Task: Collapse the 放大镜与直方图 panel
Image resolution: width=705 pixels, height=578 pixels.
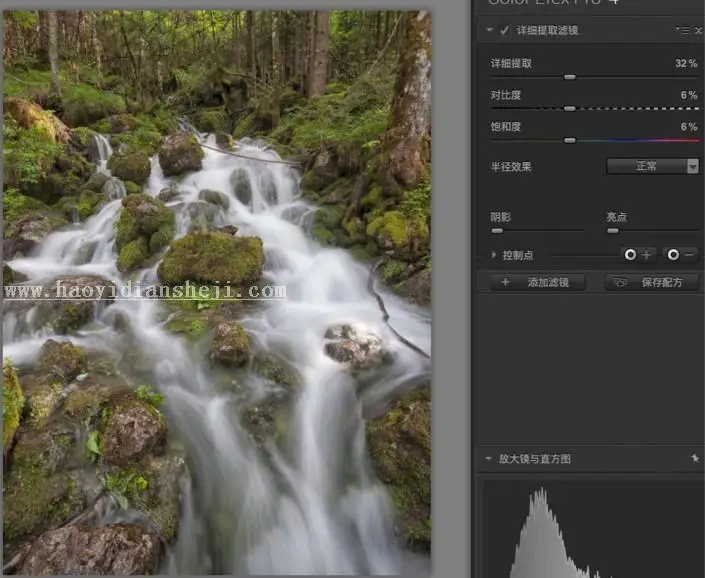Action: point(488,458)
